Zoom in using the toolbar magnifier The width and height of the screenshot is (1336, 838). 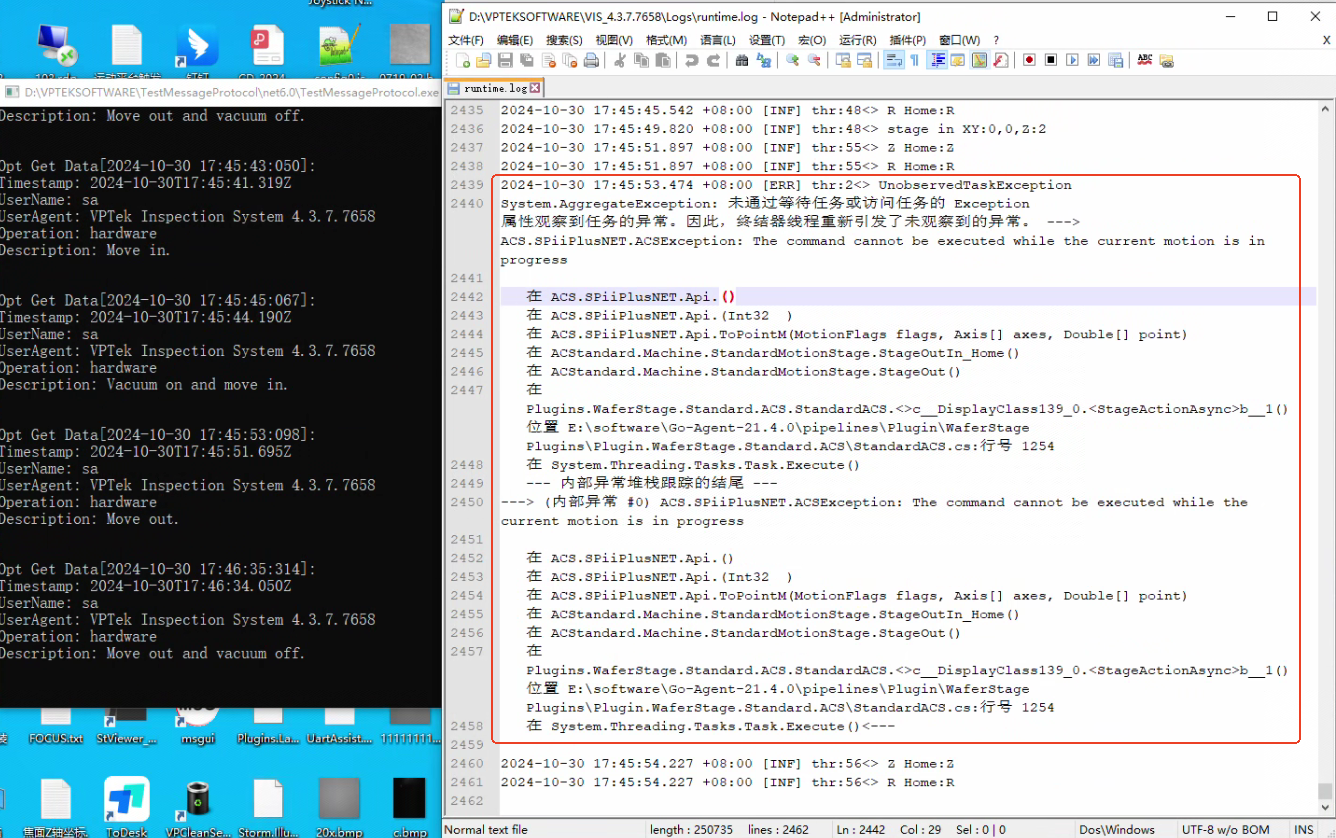pyautogui.click(x=793, y=60)
